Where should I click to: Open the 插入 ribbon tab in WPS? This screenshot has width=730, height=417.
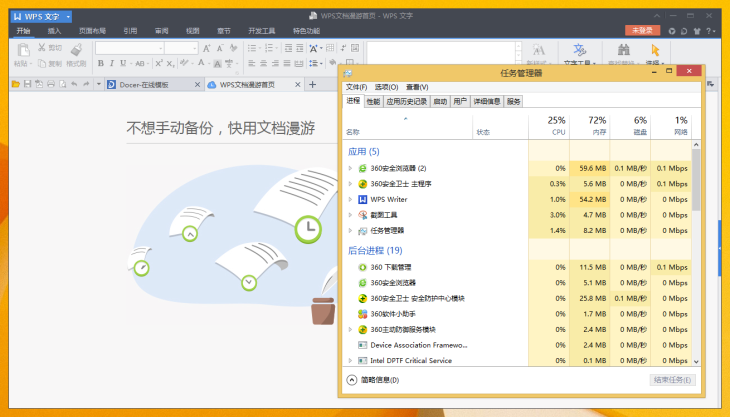click(x=54, y=31)
